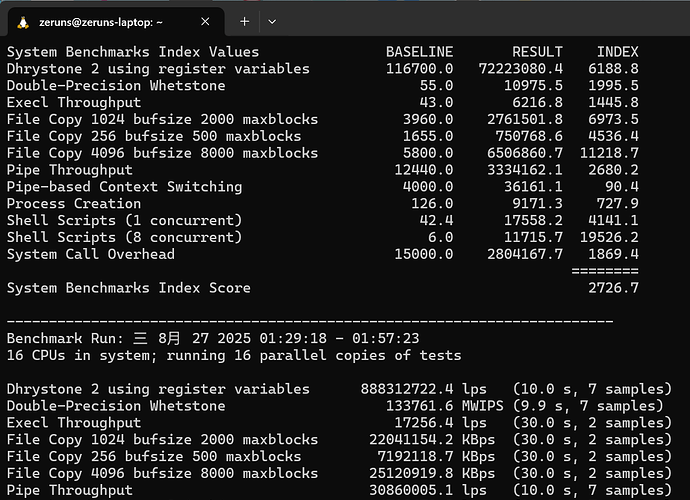Image resolution: width=690 pixels, height=500 pixels.
Task: Click the overall index score 2726.7
Action: coord(613,288)
